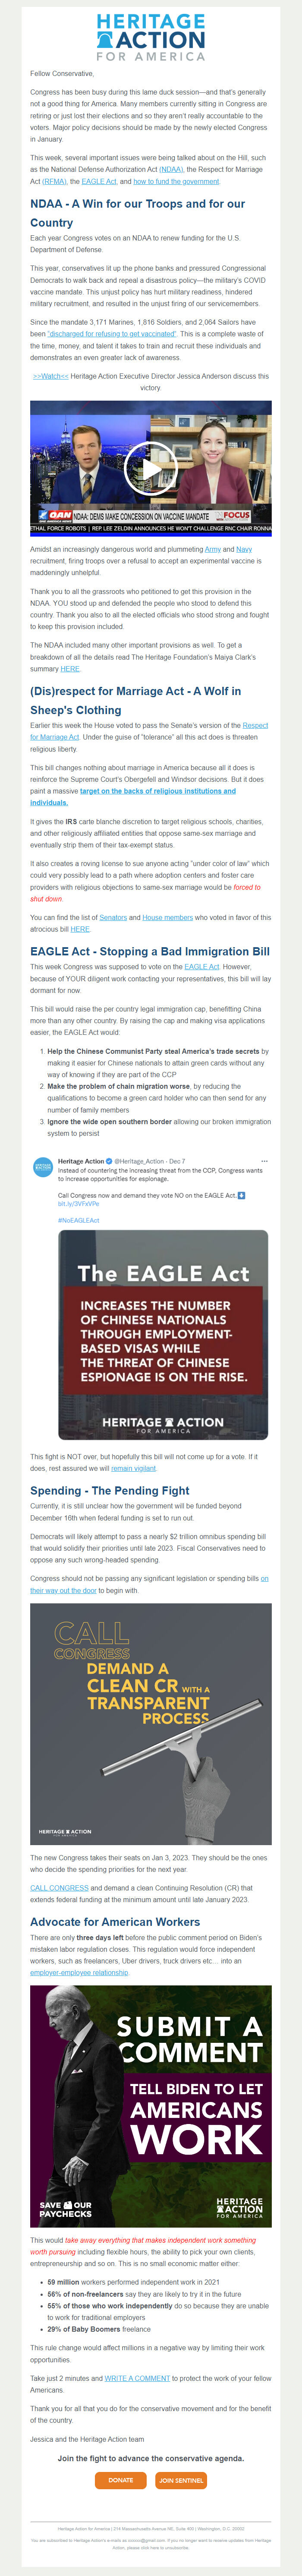
Task: Play the OAN vaccine mandate video
Action: [151, 468]
